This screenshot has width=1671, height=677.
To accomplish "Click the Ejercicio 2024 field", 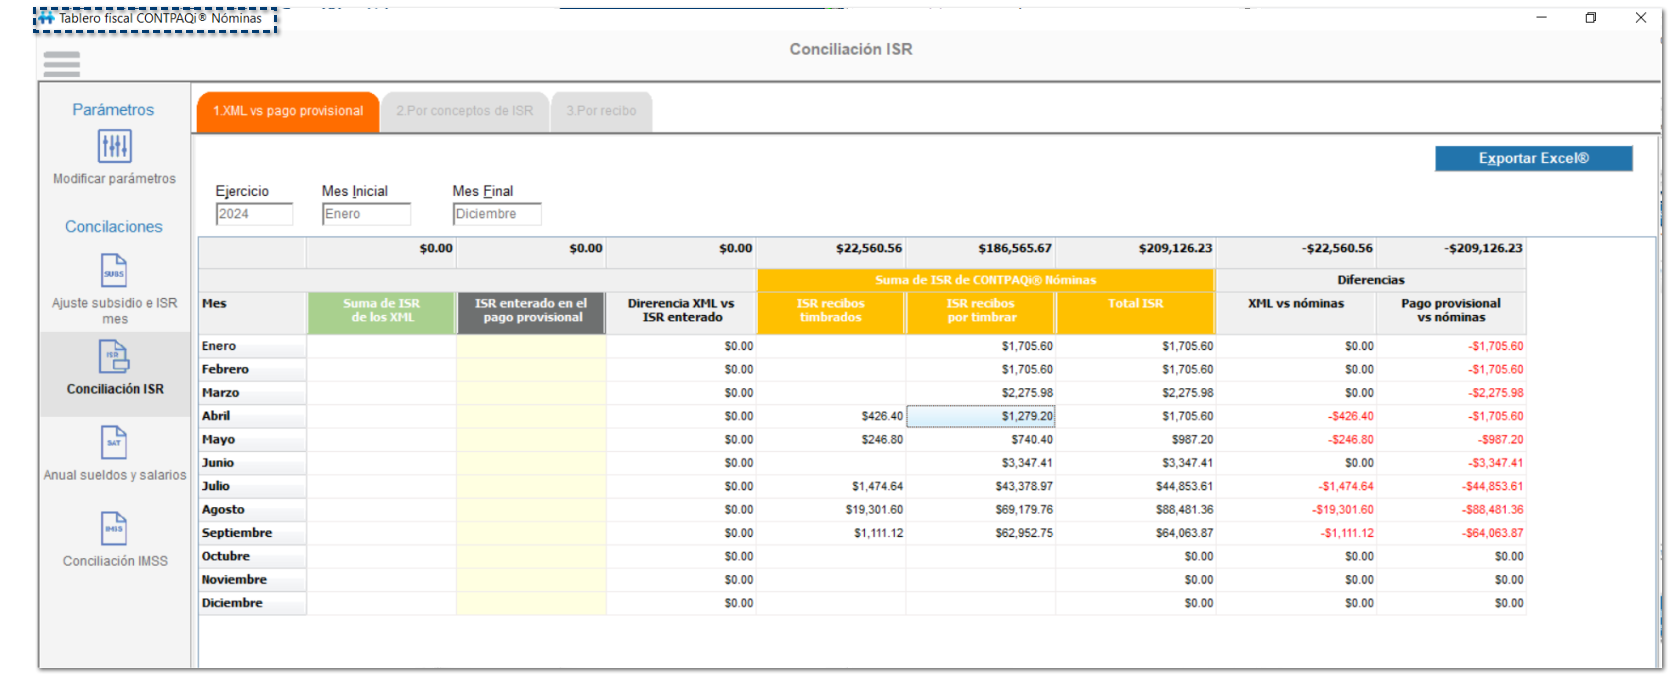I will [x=254, y=214].
